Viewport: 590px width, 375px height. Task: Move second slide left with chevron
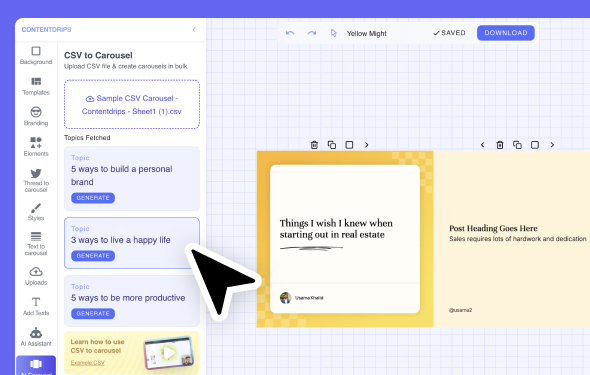pyautogui.click(x=482, y=145)
